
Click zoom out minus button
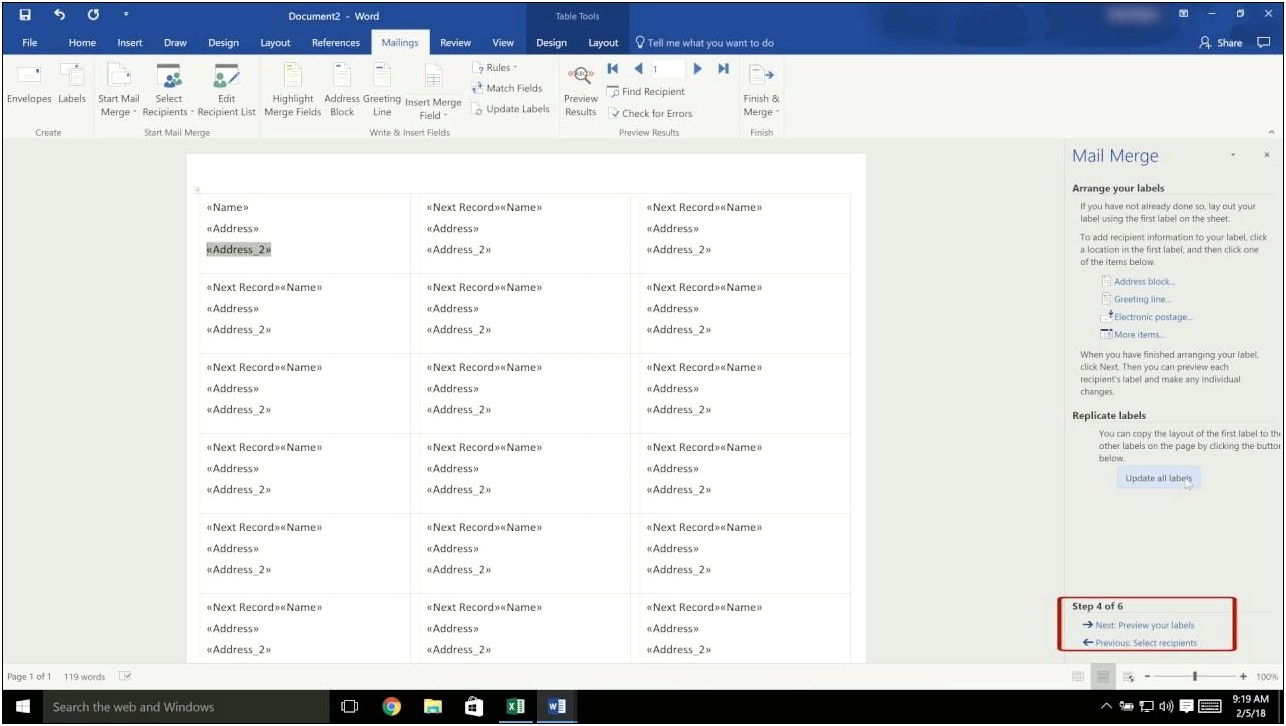[1146, 677]
